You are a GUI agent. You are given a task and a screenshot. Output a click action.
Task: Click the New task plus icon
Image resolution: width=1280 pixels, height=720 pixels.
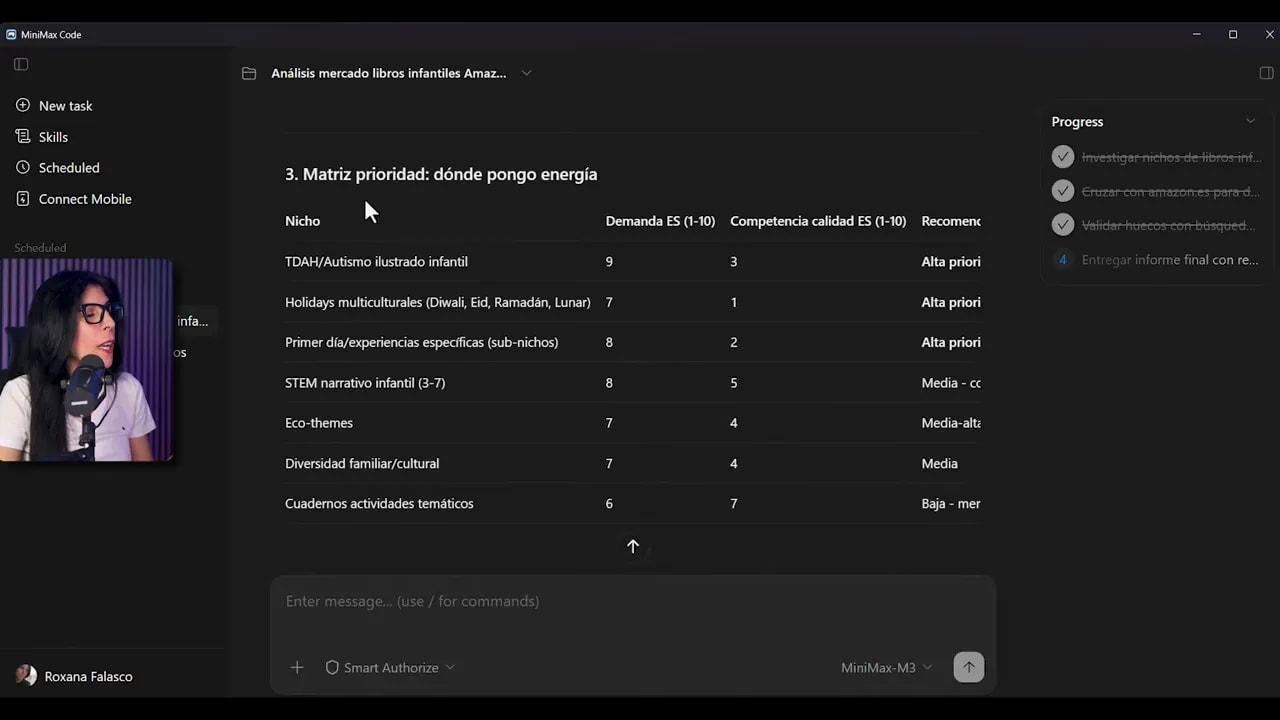click(23, 105)
